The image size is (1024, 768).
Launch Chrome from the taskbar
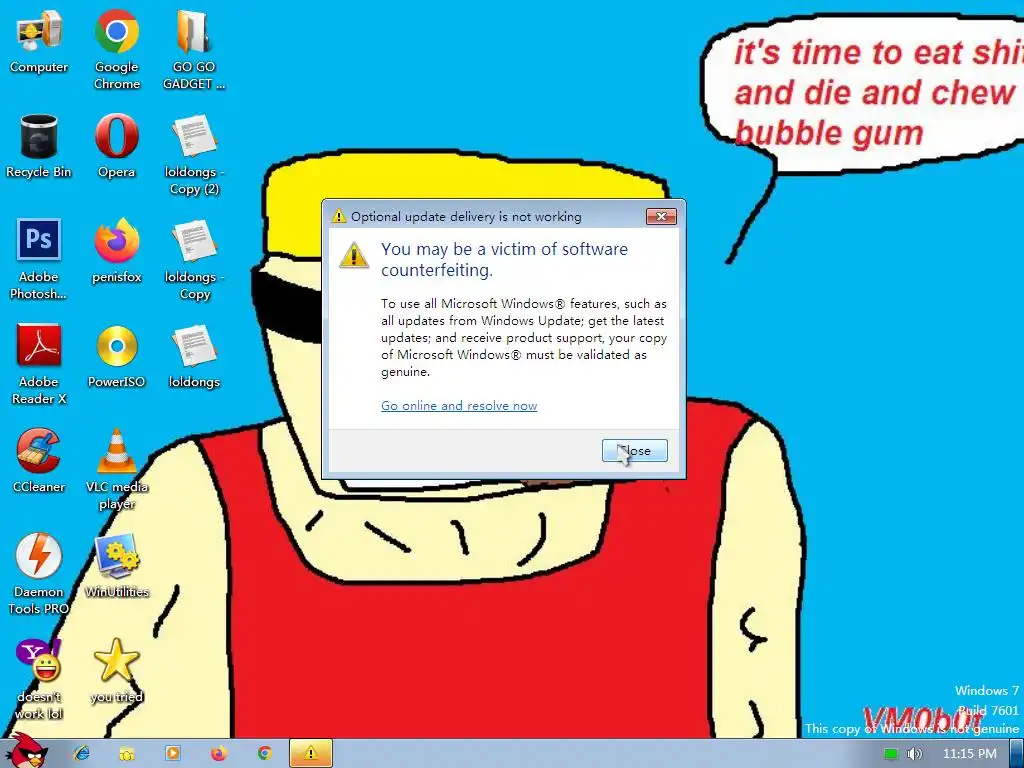point(264,753)
